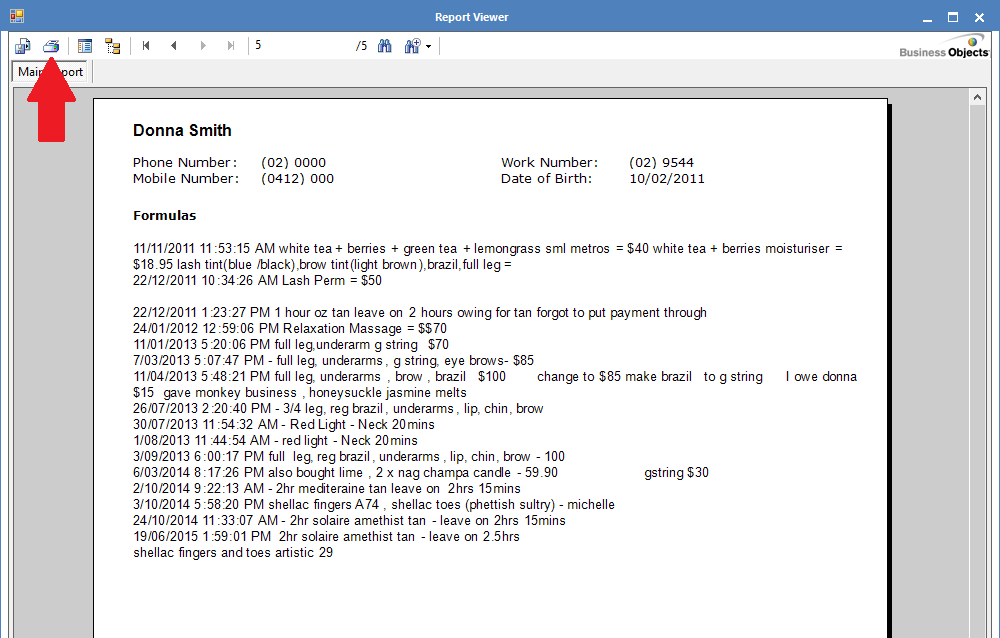Click the scroll up arrow

click(x=978, y=98)
